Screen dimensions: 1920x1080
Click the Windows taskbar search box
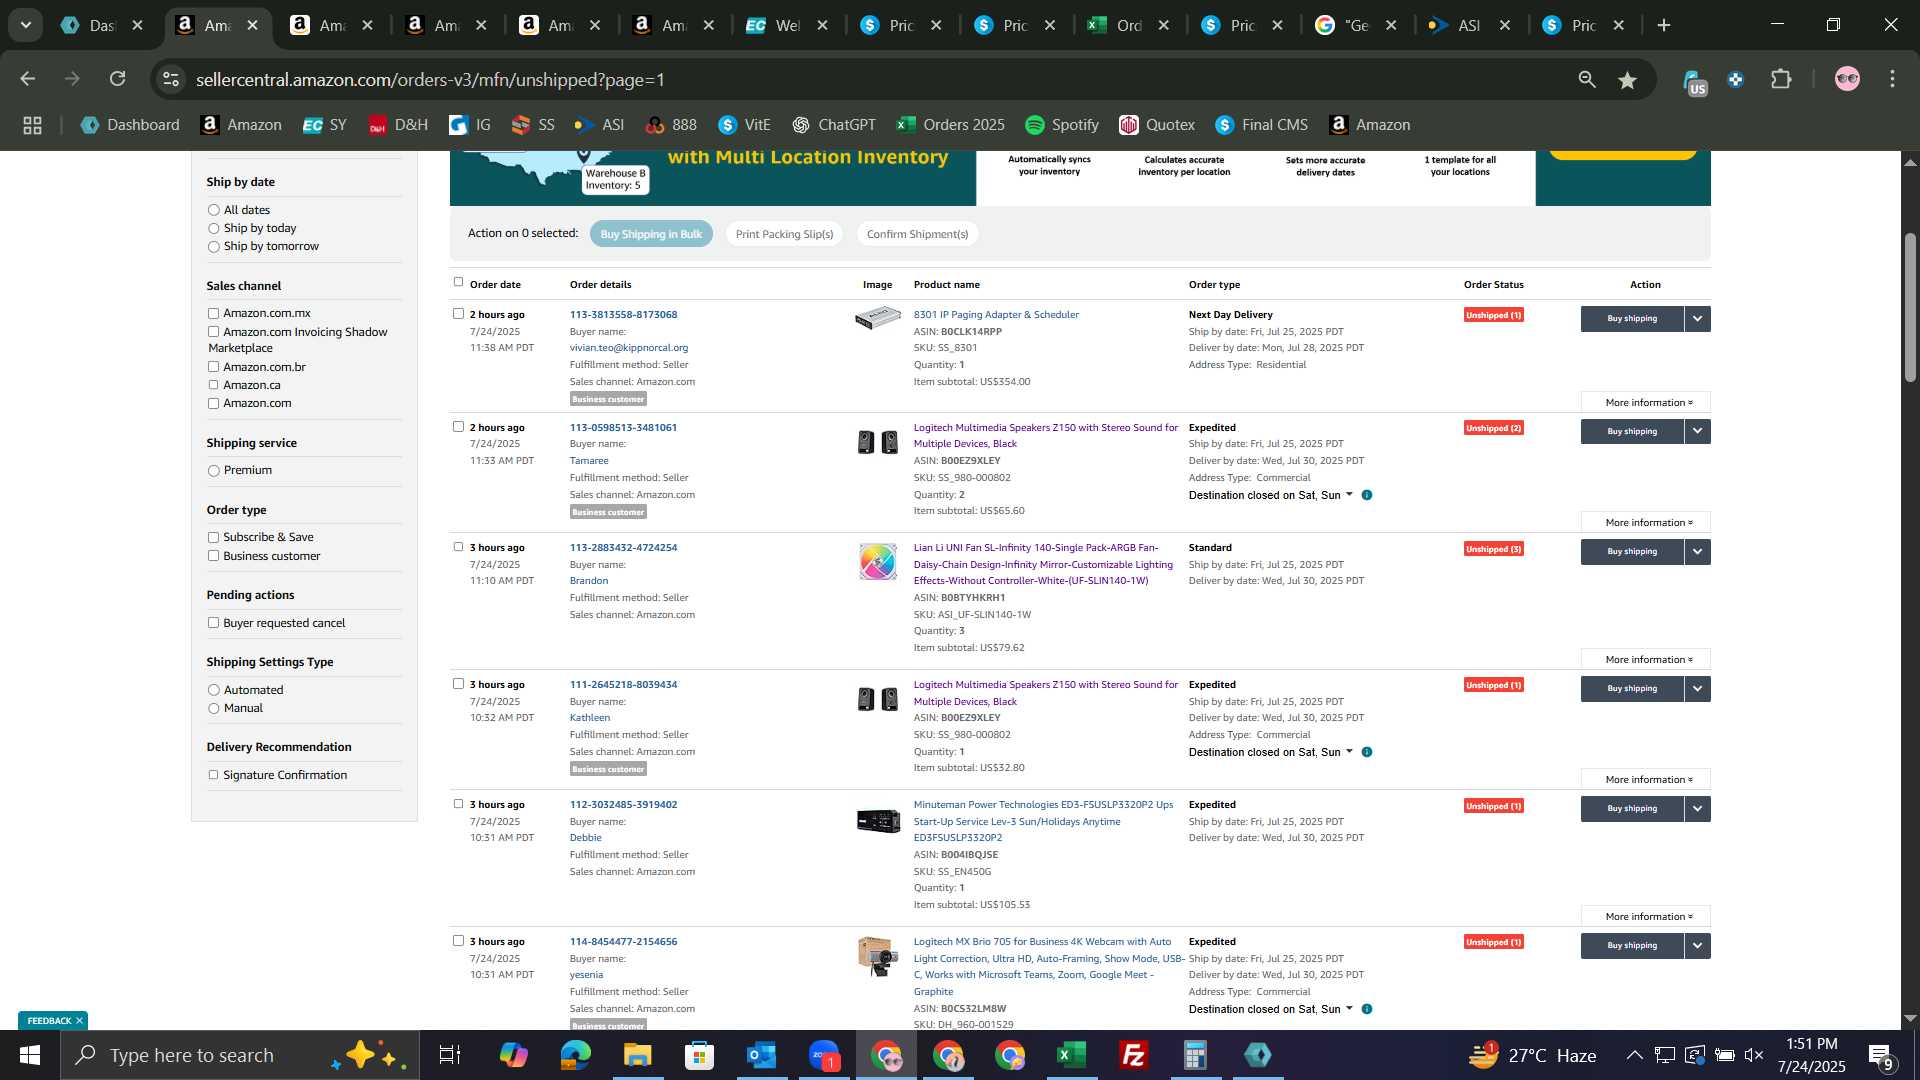(240, 1055)
